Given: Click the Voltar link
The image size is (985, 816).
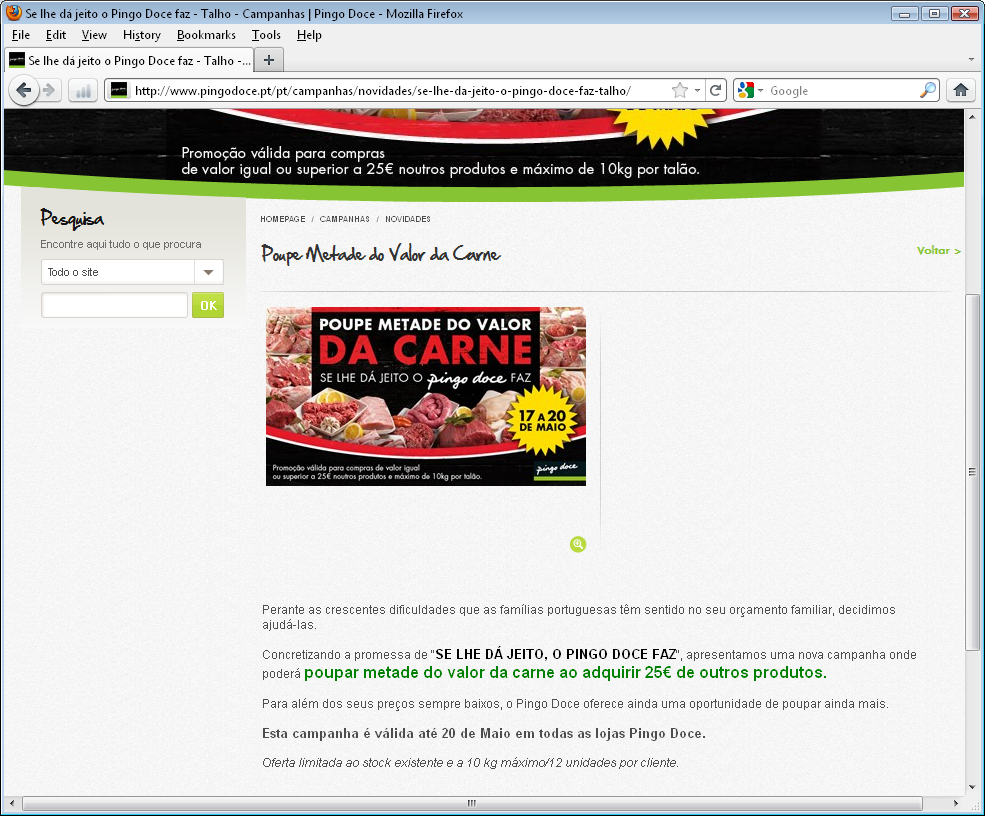Looking at the screenshot, I should pyautogui.click(x=939, y=251).
